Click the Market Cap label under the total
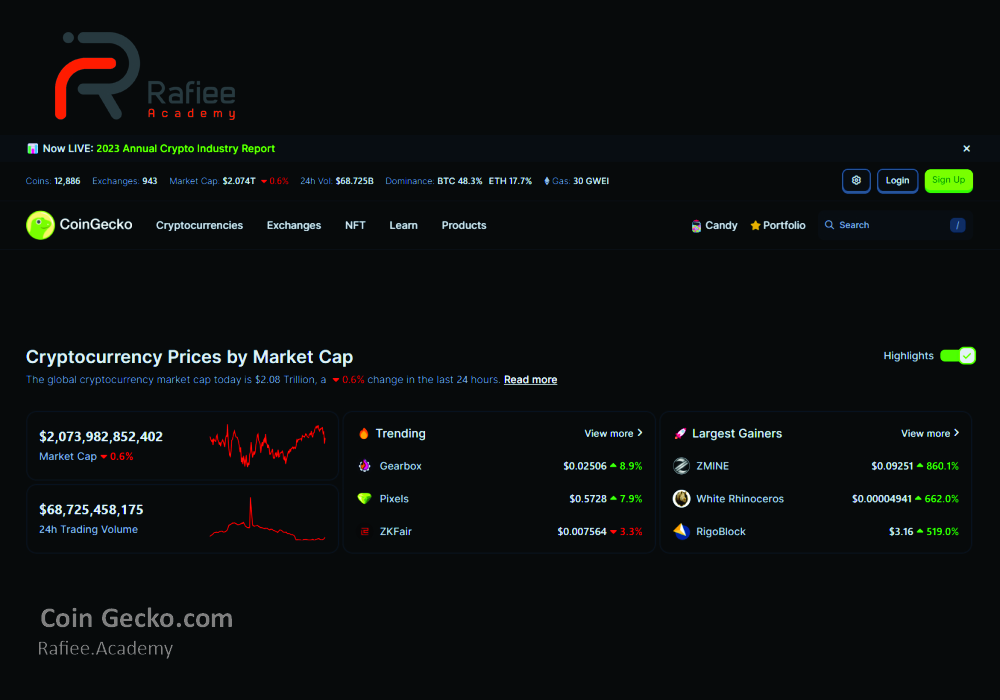 click(x=68, y=456)
